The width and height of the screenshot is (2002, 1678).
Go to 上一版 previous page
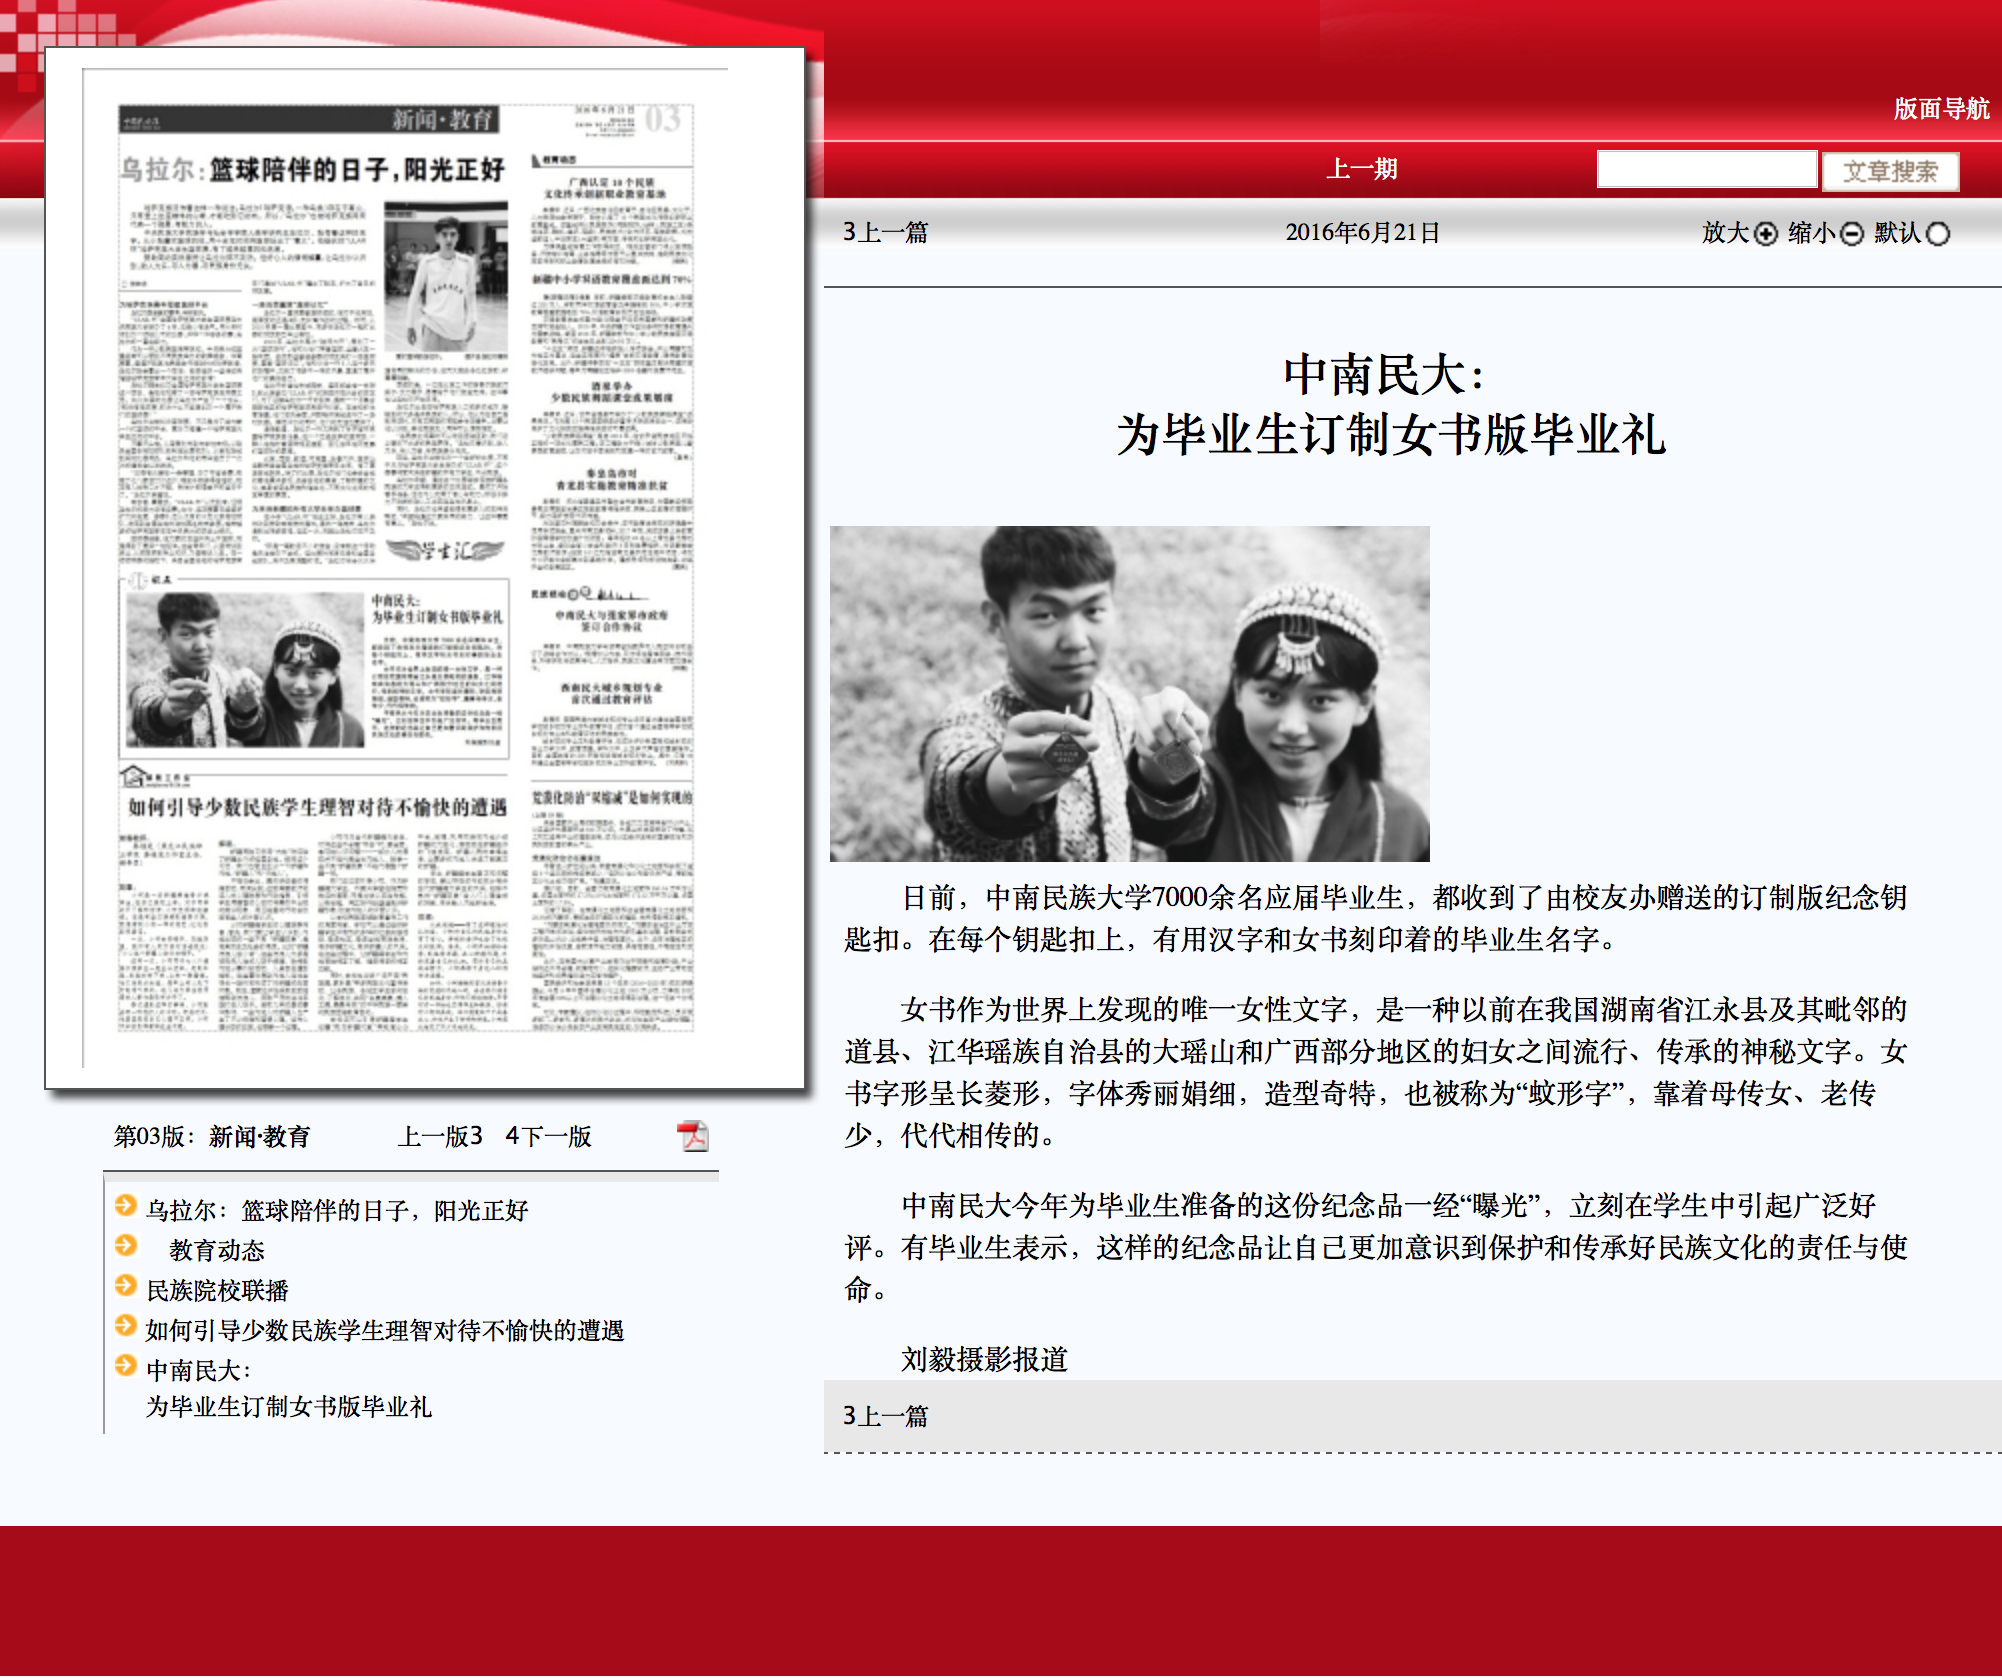tap(440, 1136)
